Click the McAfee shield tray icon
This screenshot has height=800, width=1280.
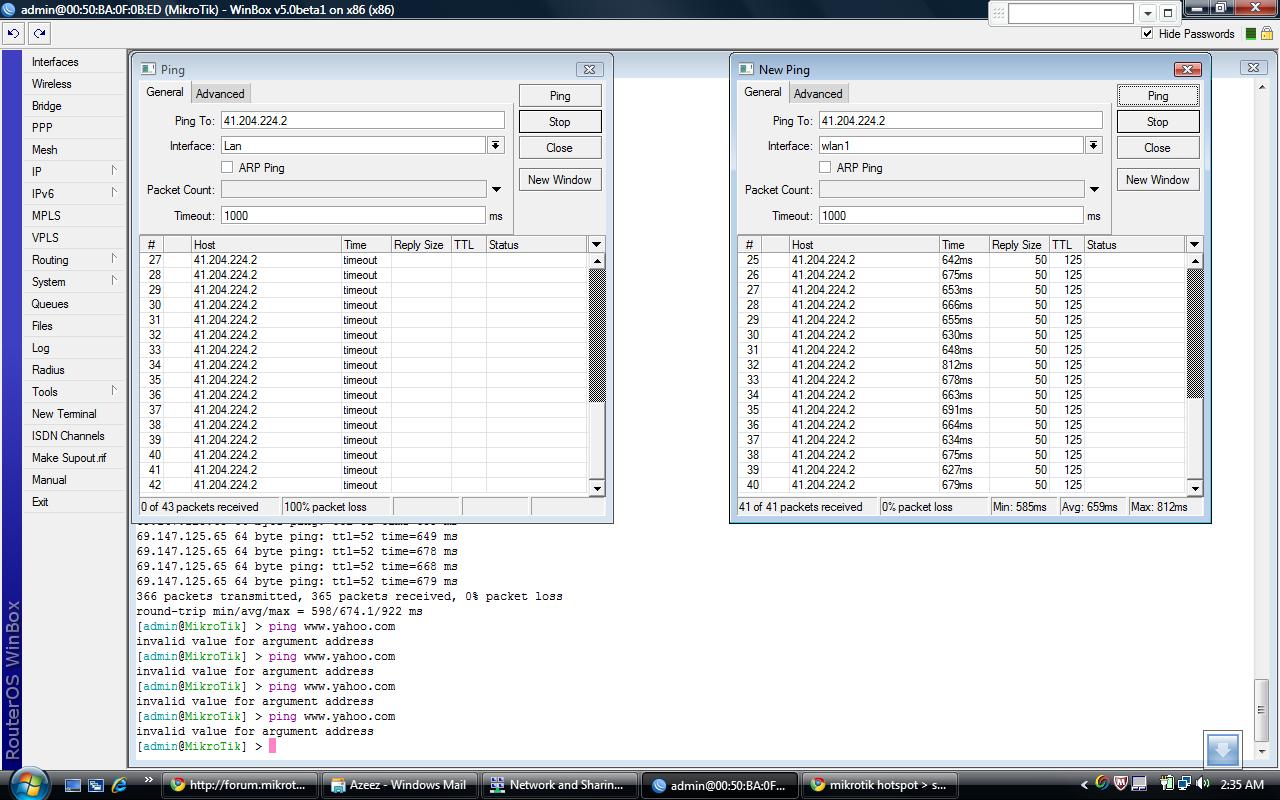[x=1120, y=784]
